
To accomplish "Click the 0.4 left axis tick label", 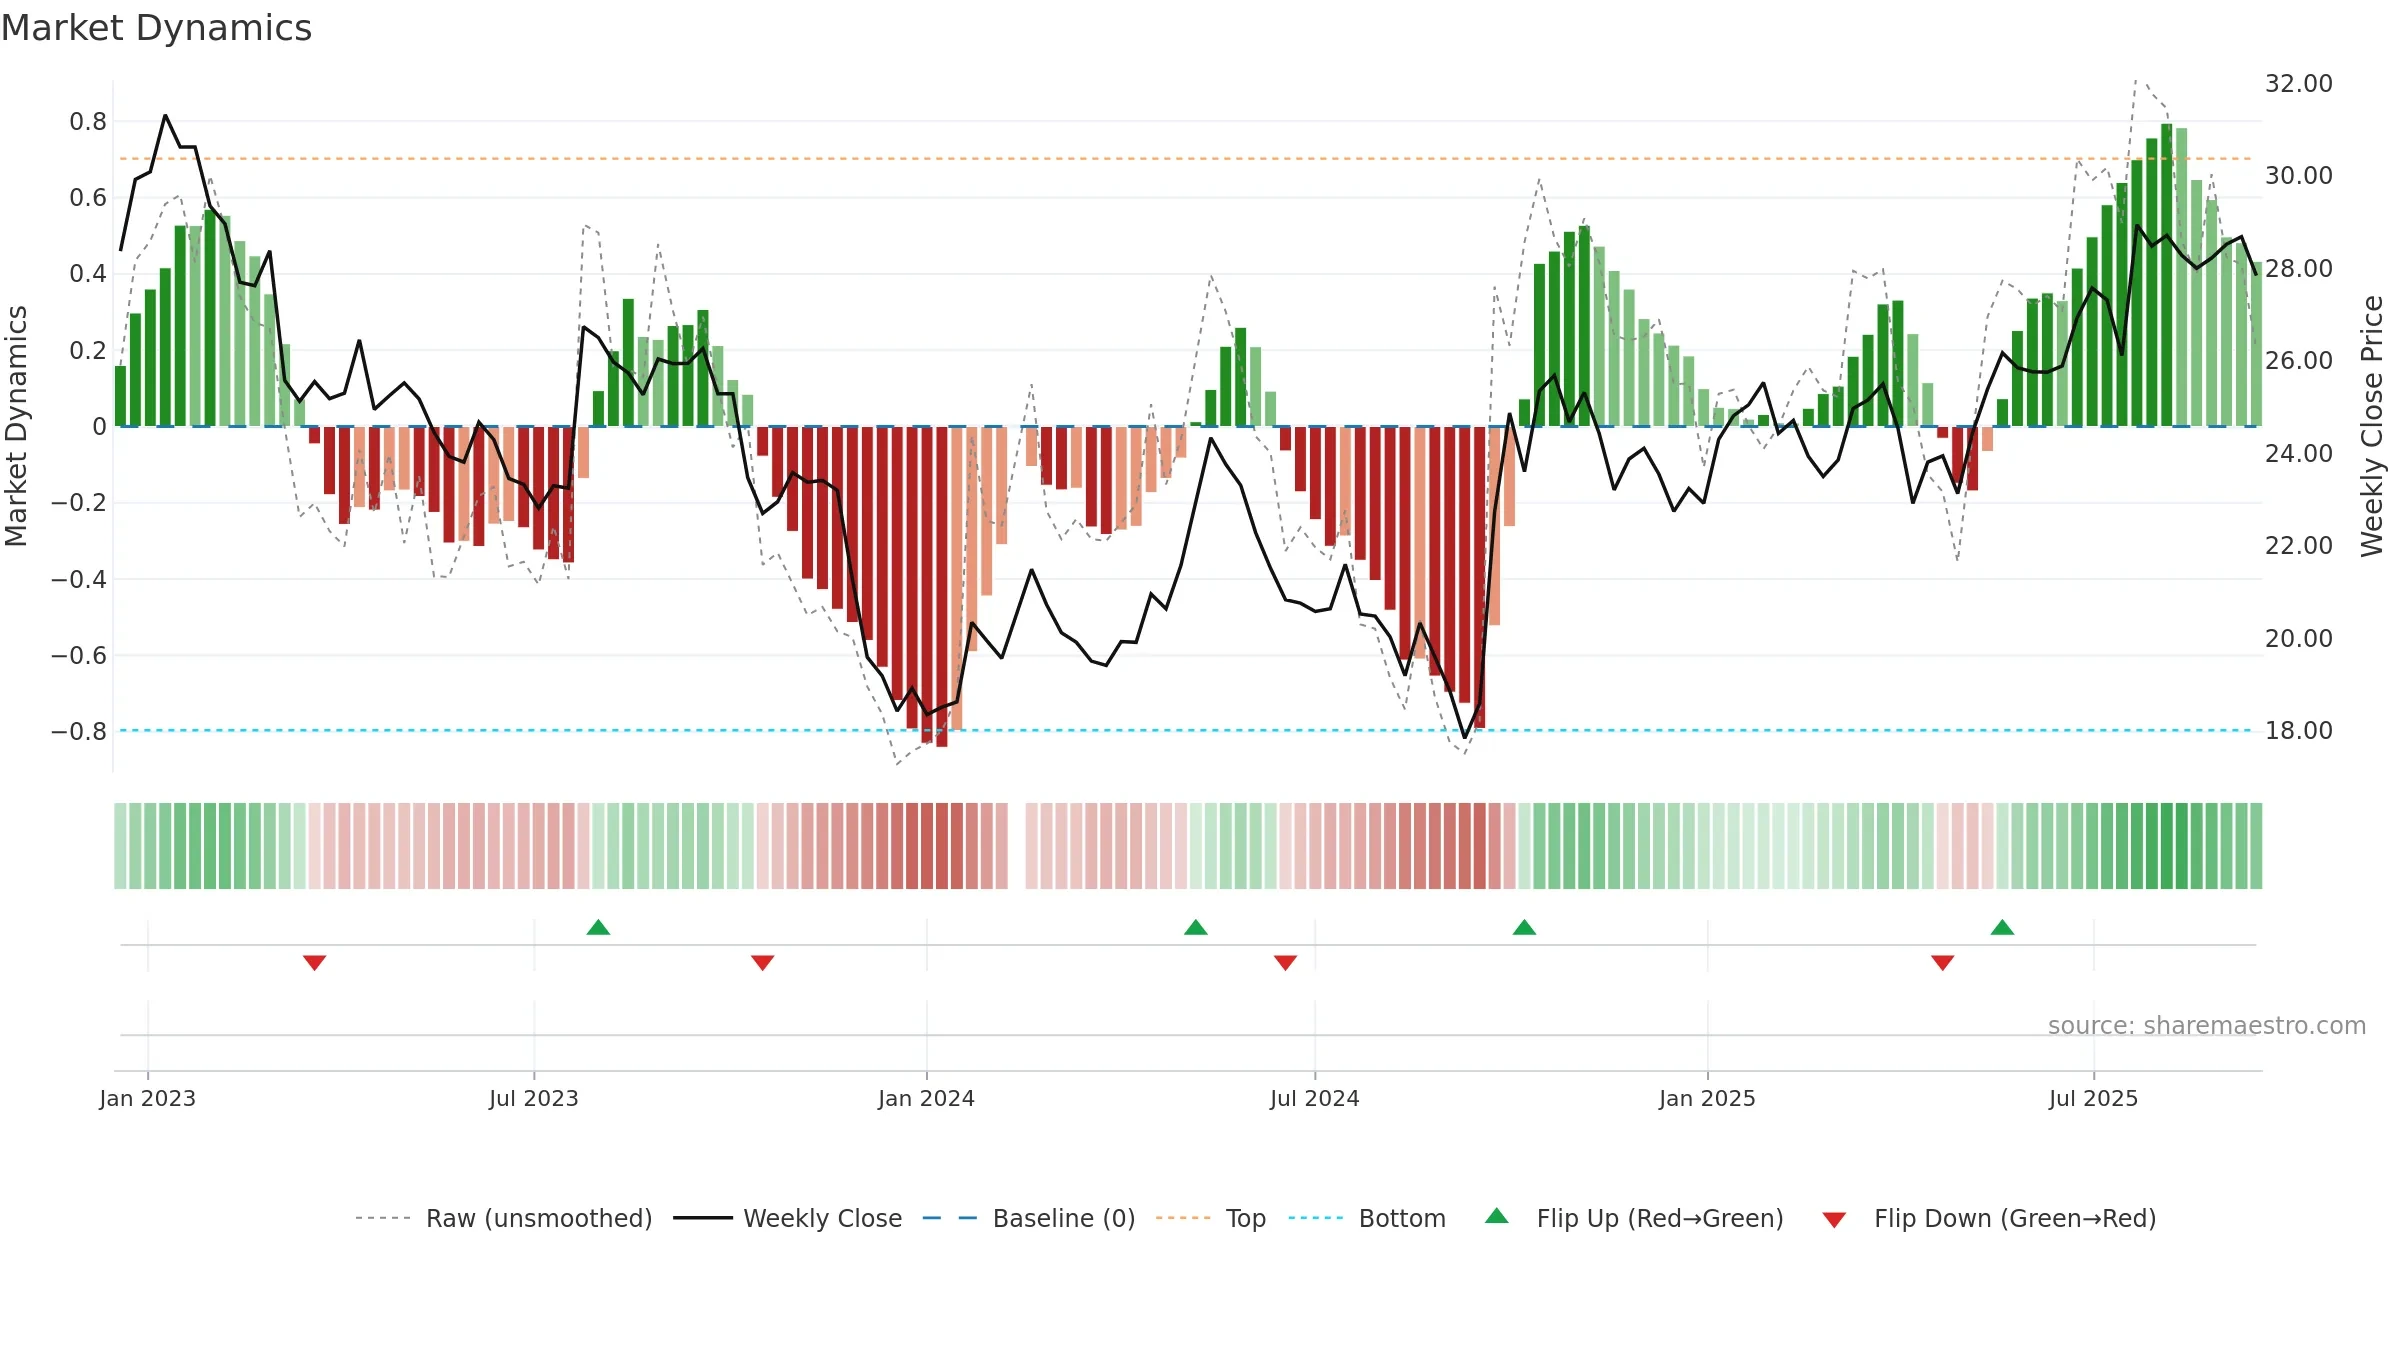I will [x=88, y=274].
